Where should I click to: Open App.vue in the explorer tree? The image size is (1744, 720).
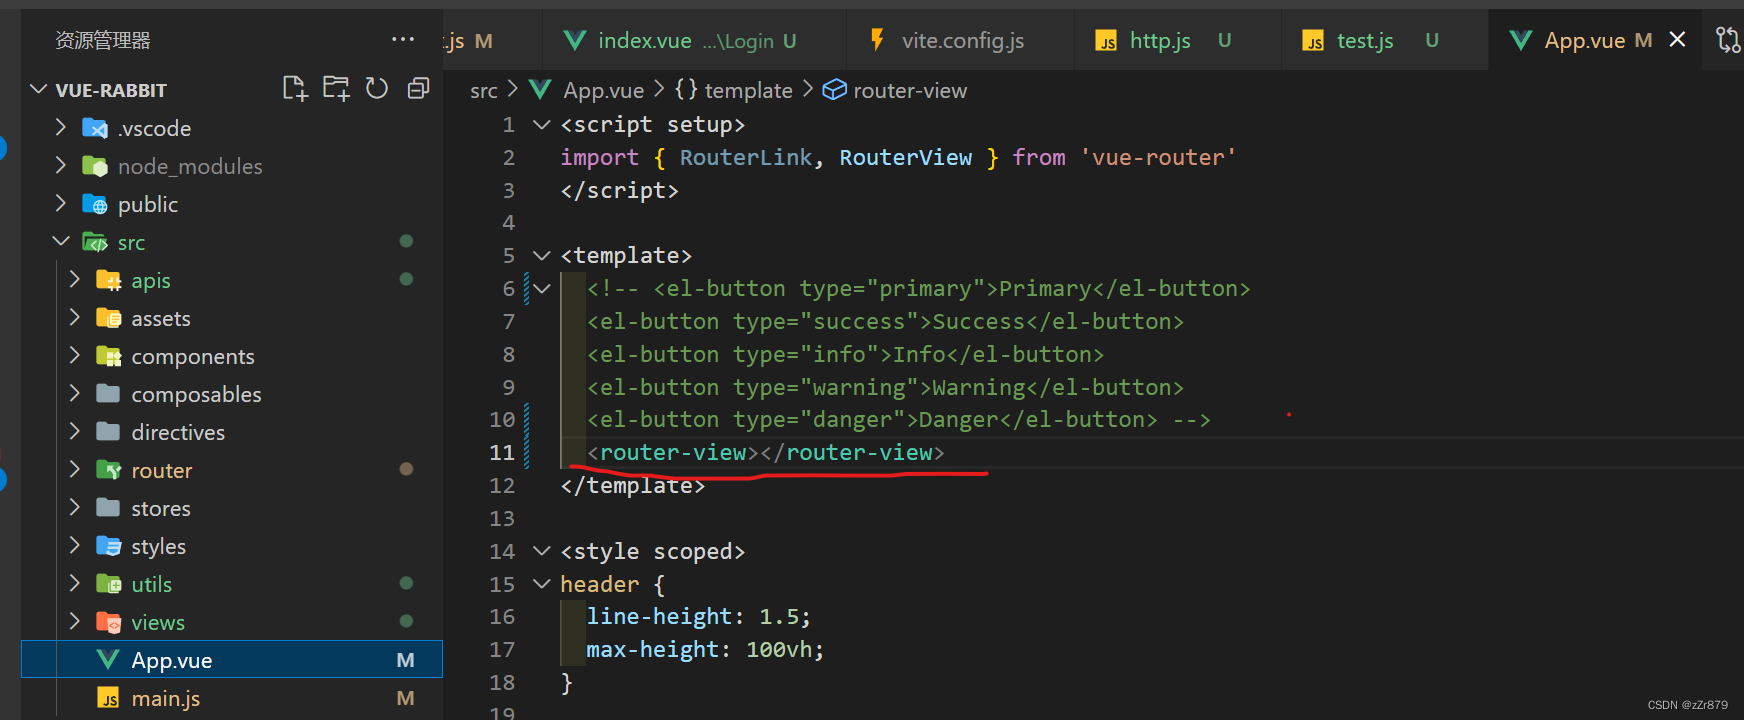tap(232, 660)
